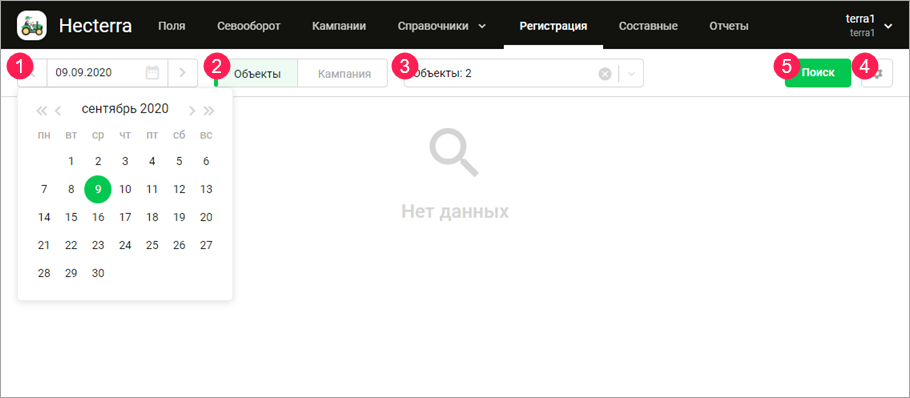Switch toggle to Объекты mode

click(x=257, y=74)
